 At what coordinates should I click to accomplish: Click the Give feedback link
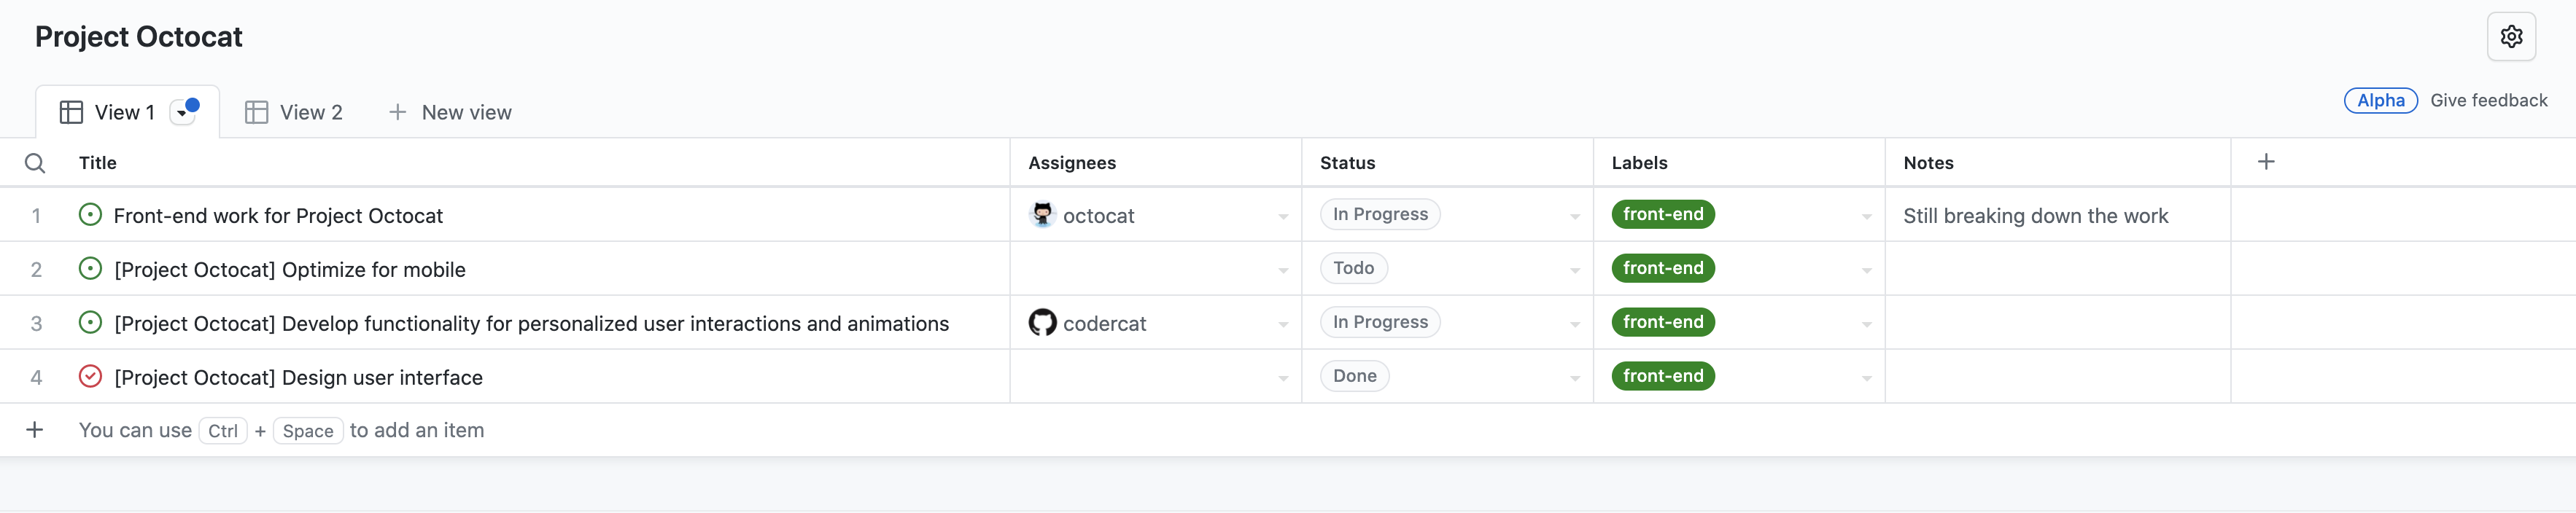pos(2490,100)
